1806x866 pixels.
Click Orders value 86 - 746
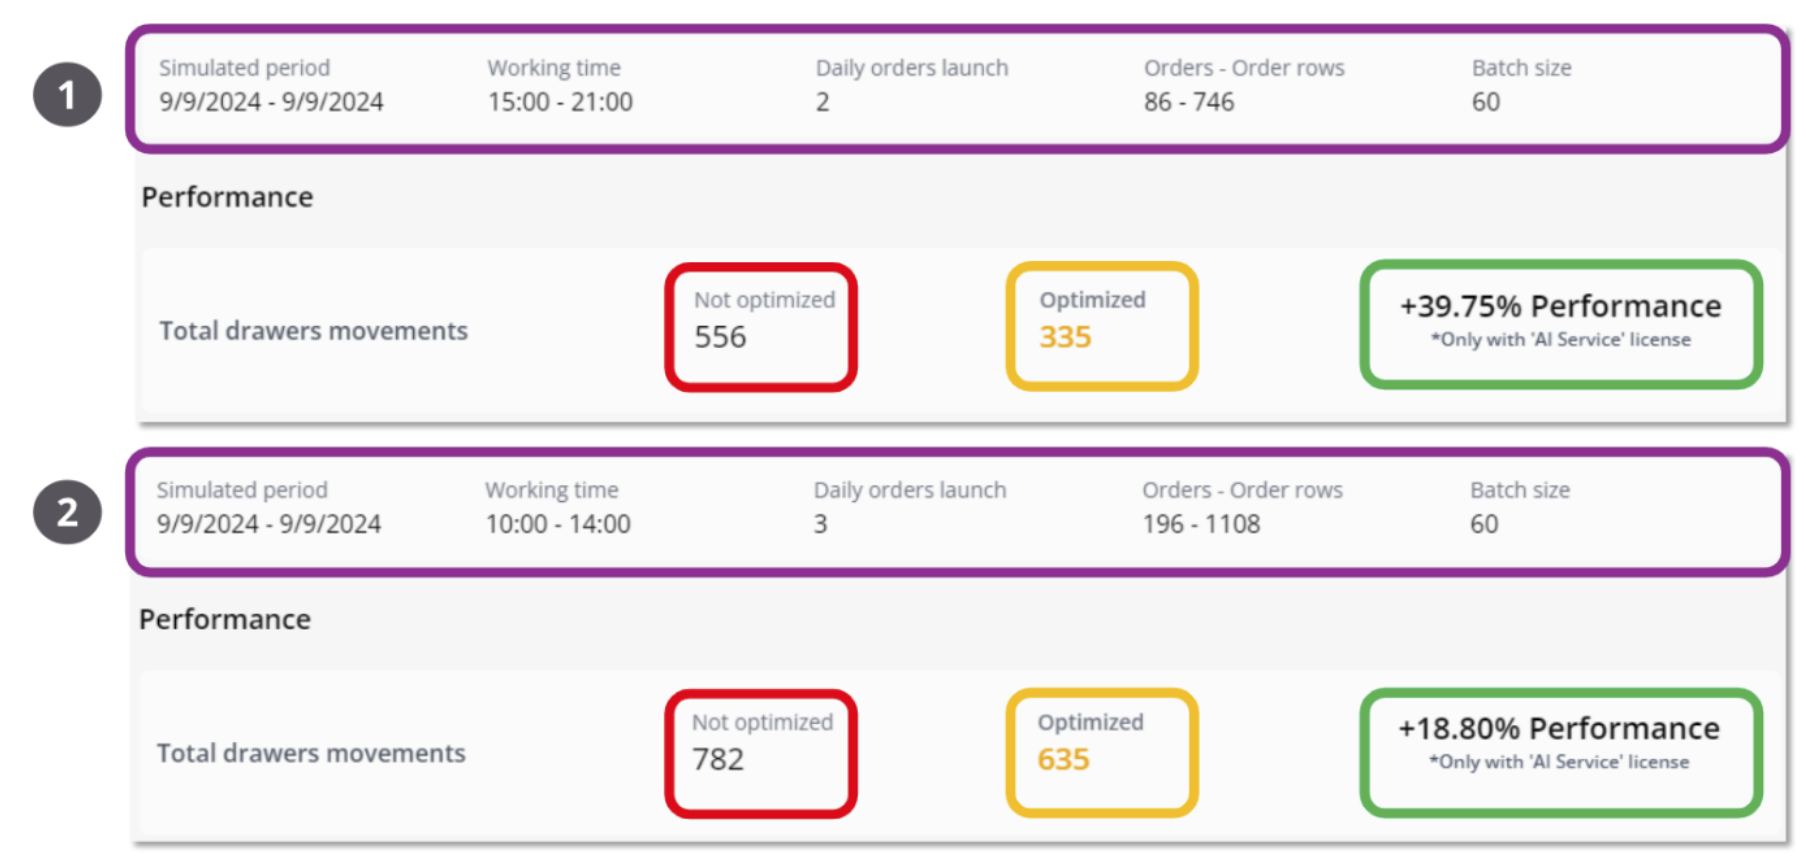point(1189,102)
